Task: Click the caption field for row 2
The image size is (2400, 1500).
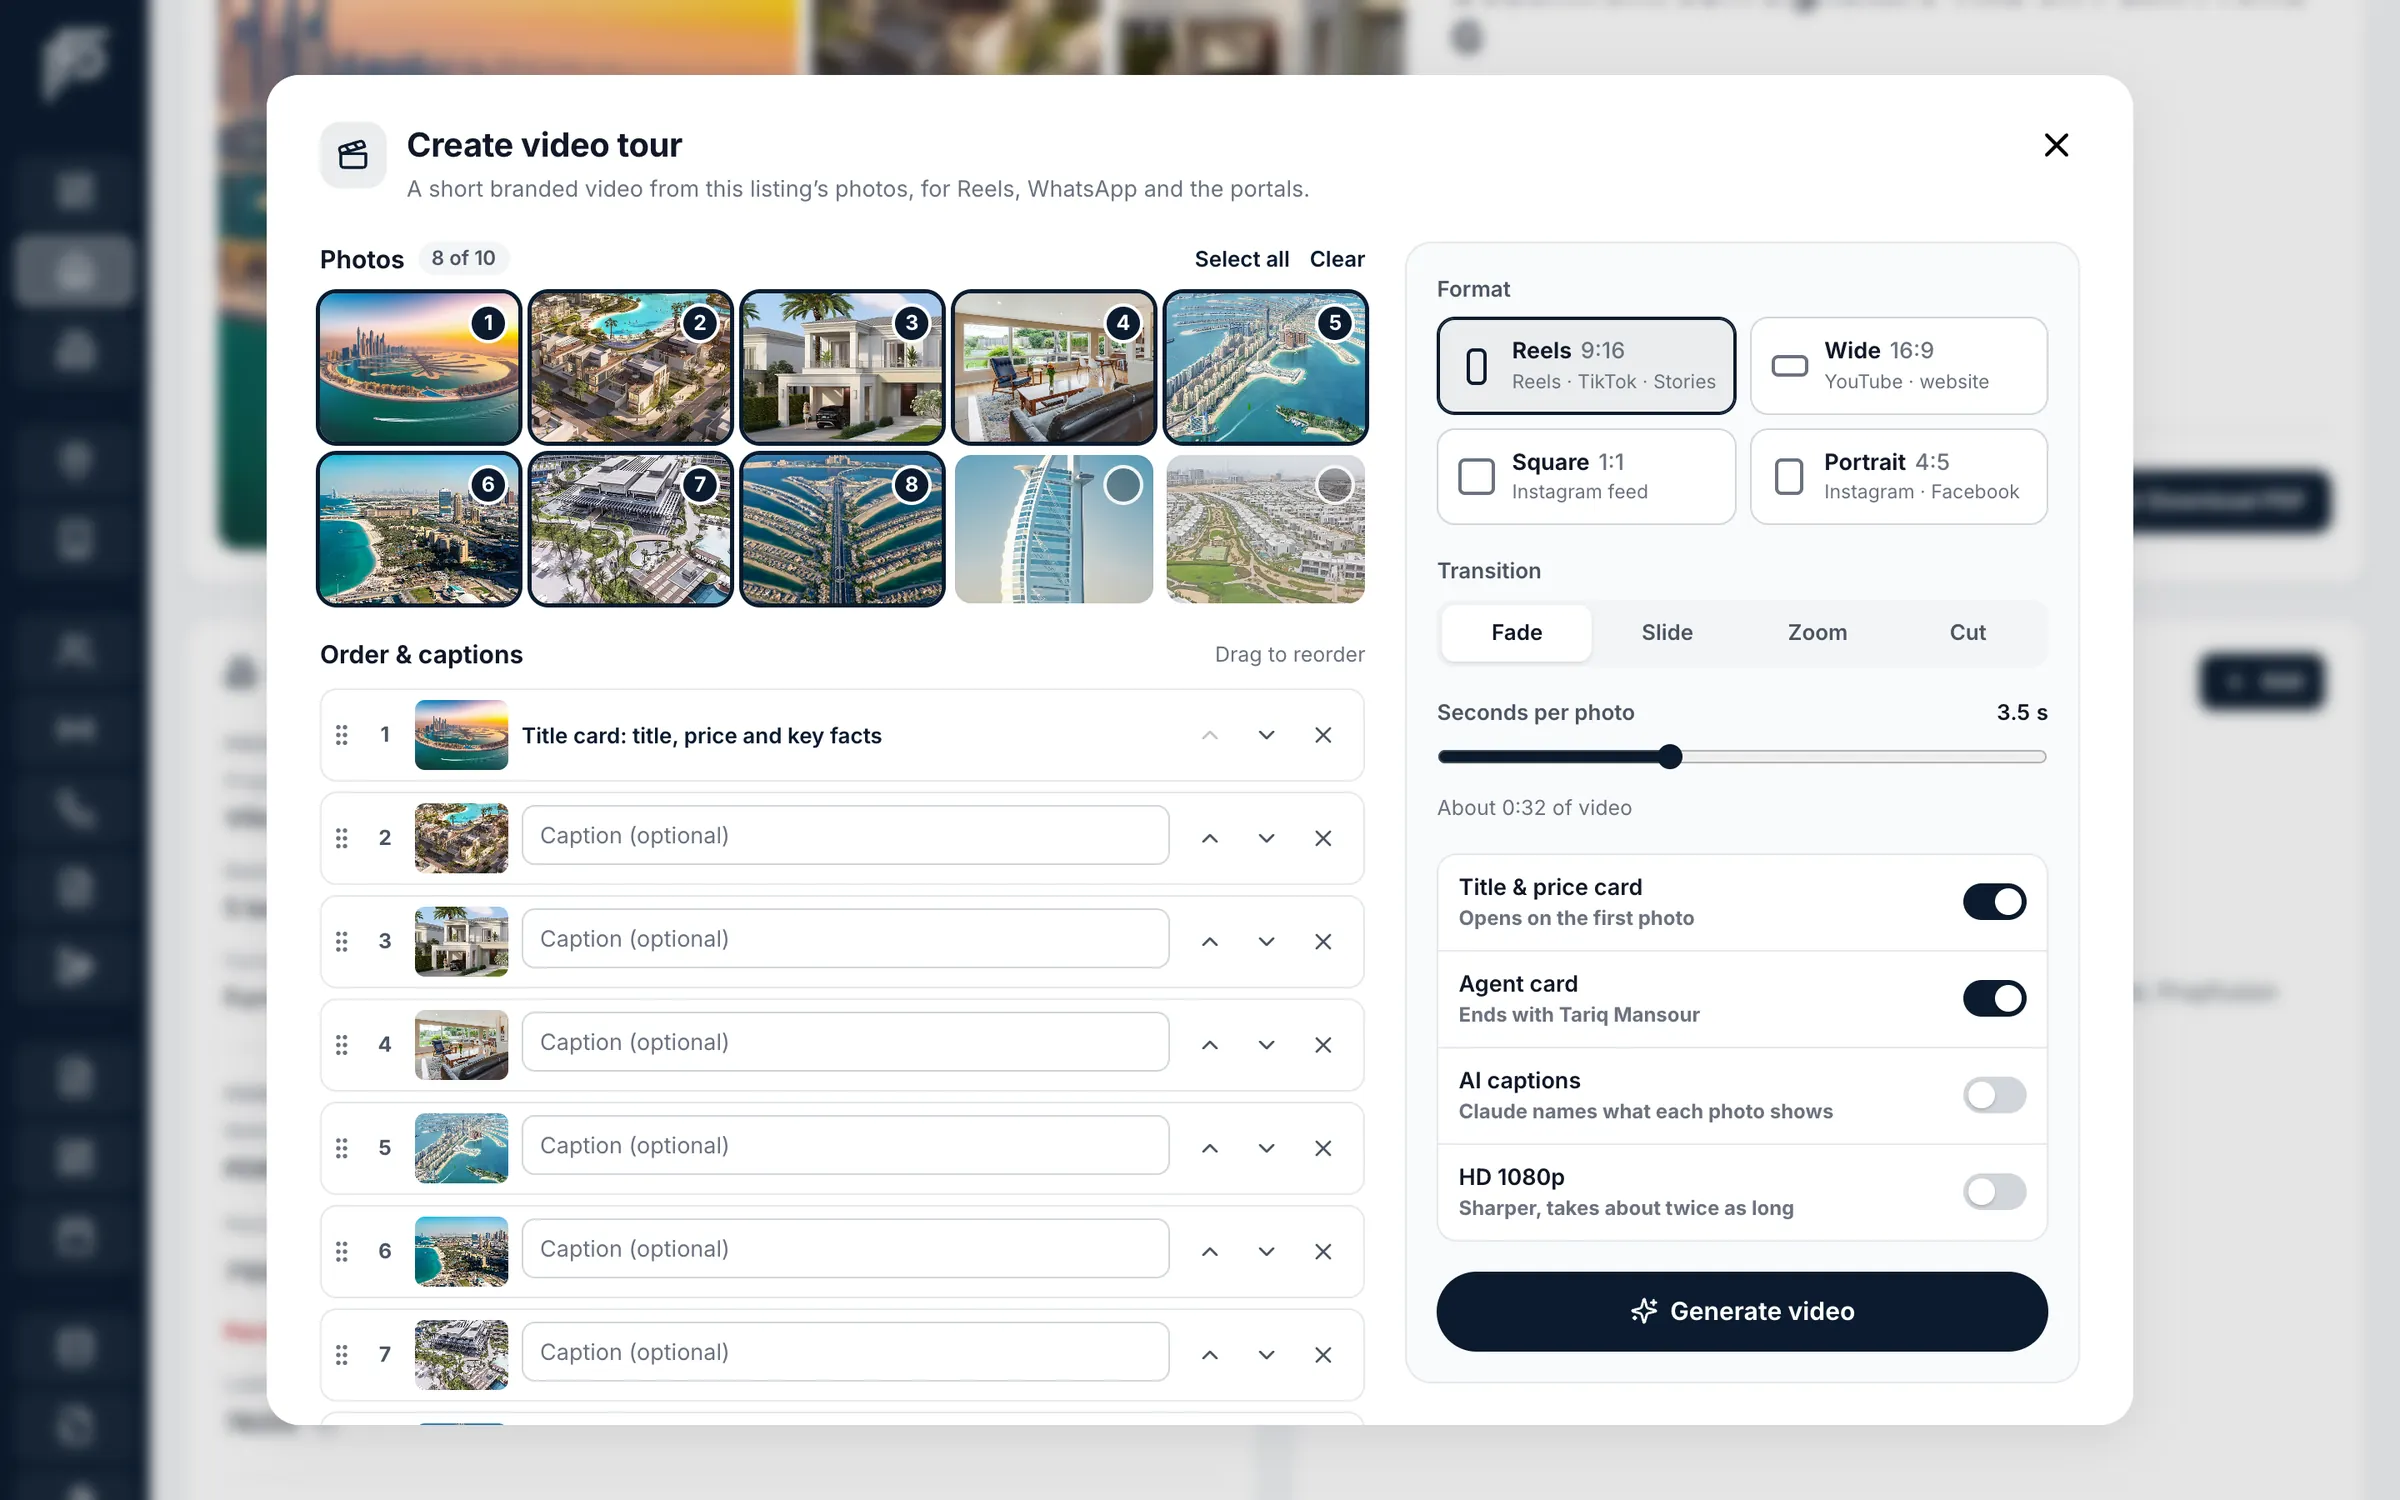Action: (845, 836)
